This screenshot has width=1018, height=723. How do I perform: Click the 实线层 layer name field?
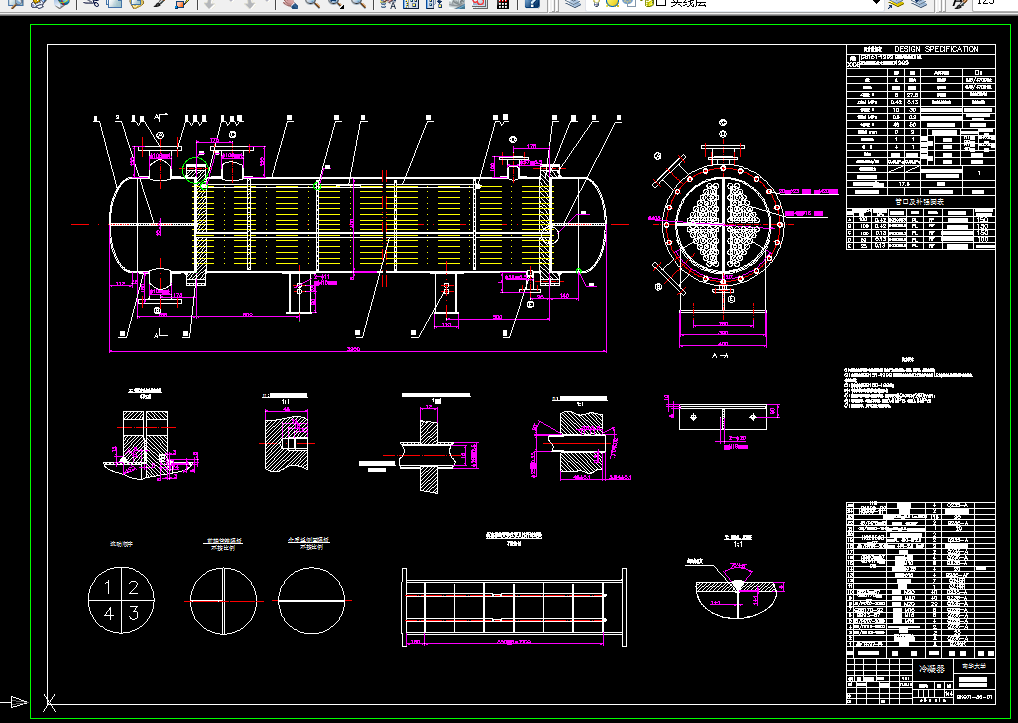coord(688,3)
